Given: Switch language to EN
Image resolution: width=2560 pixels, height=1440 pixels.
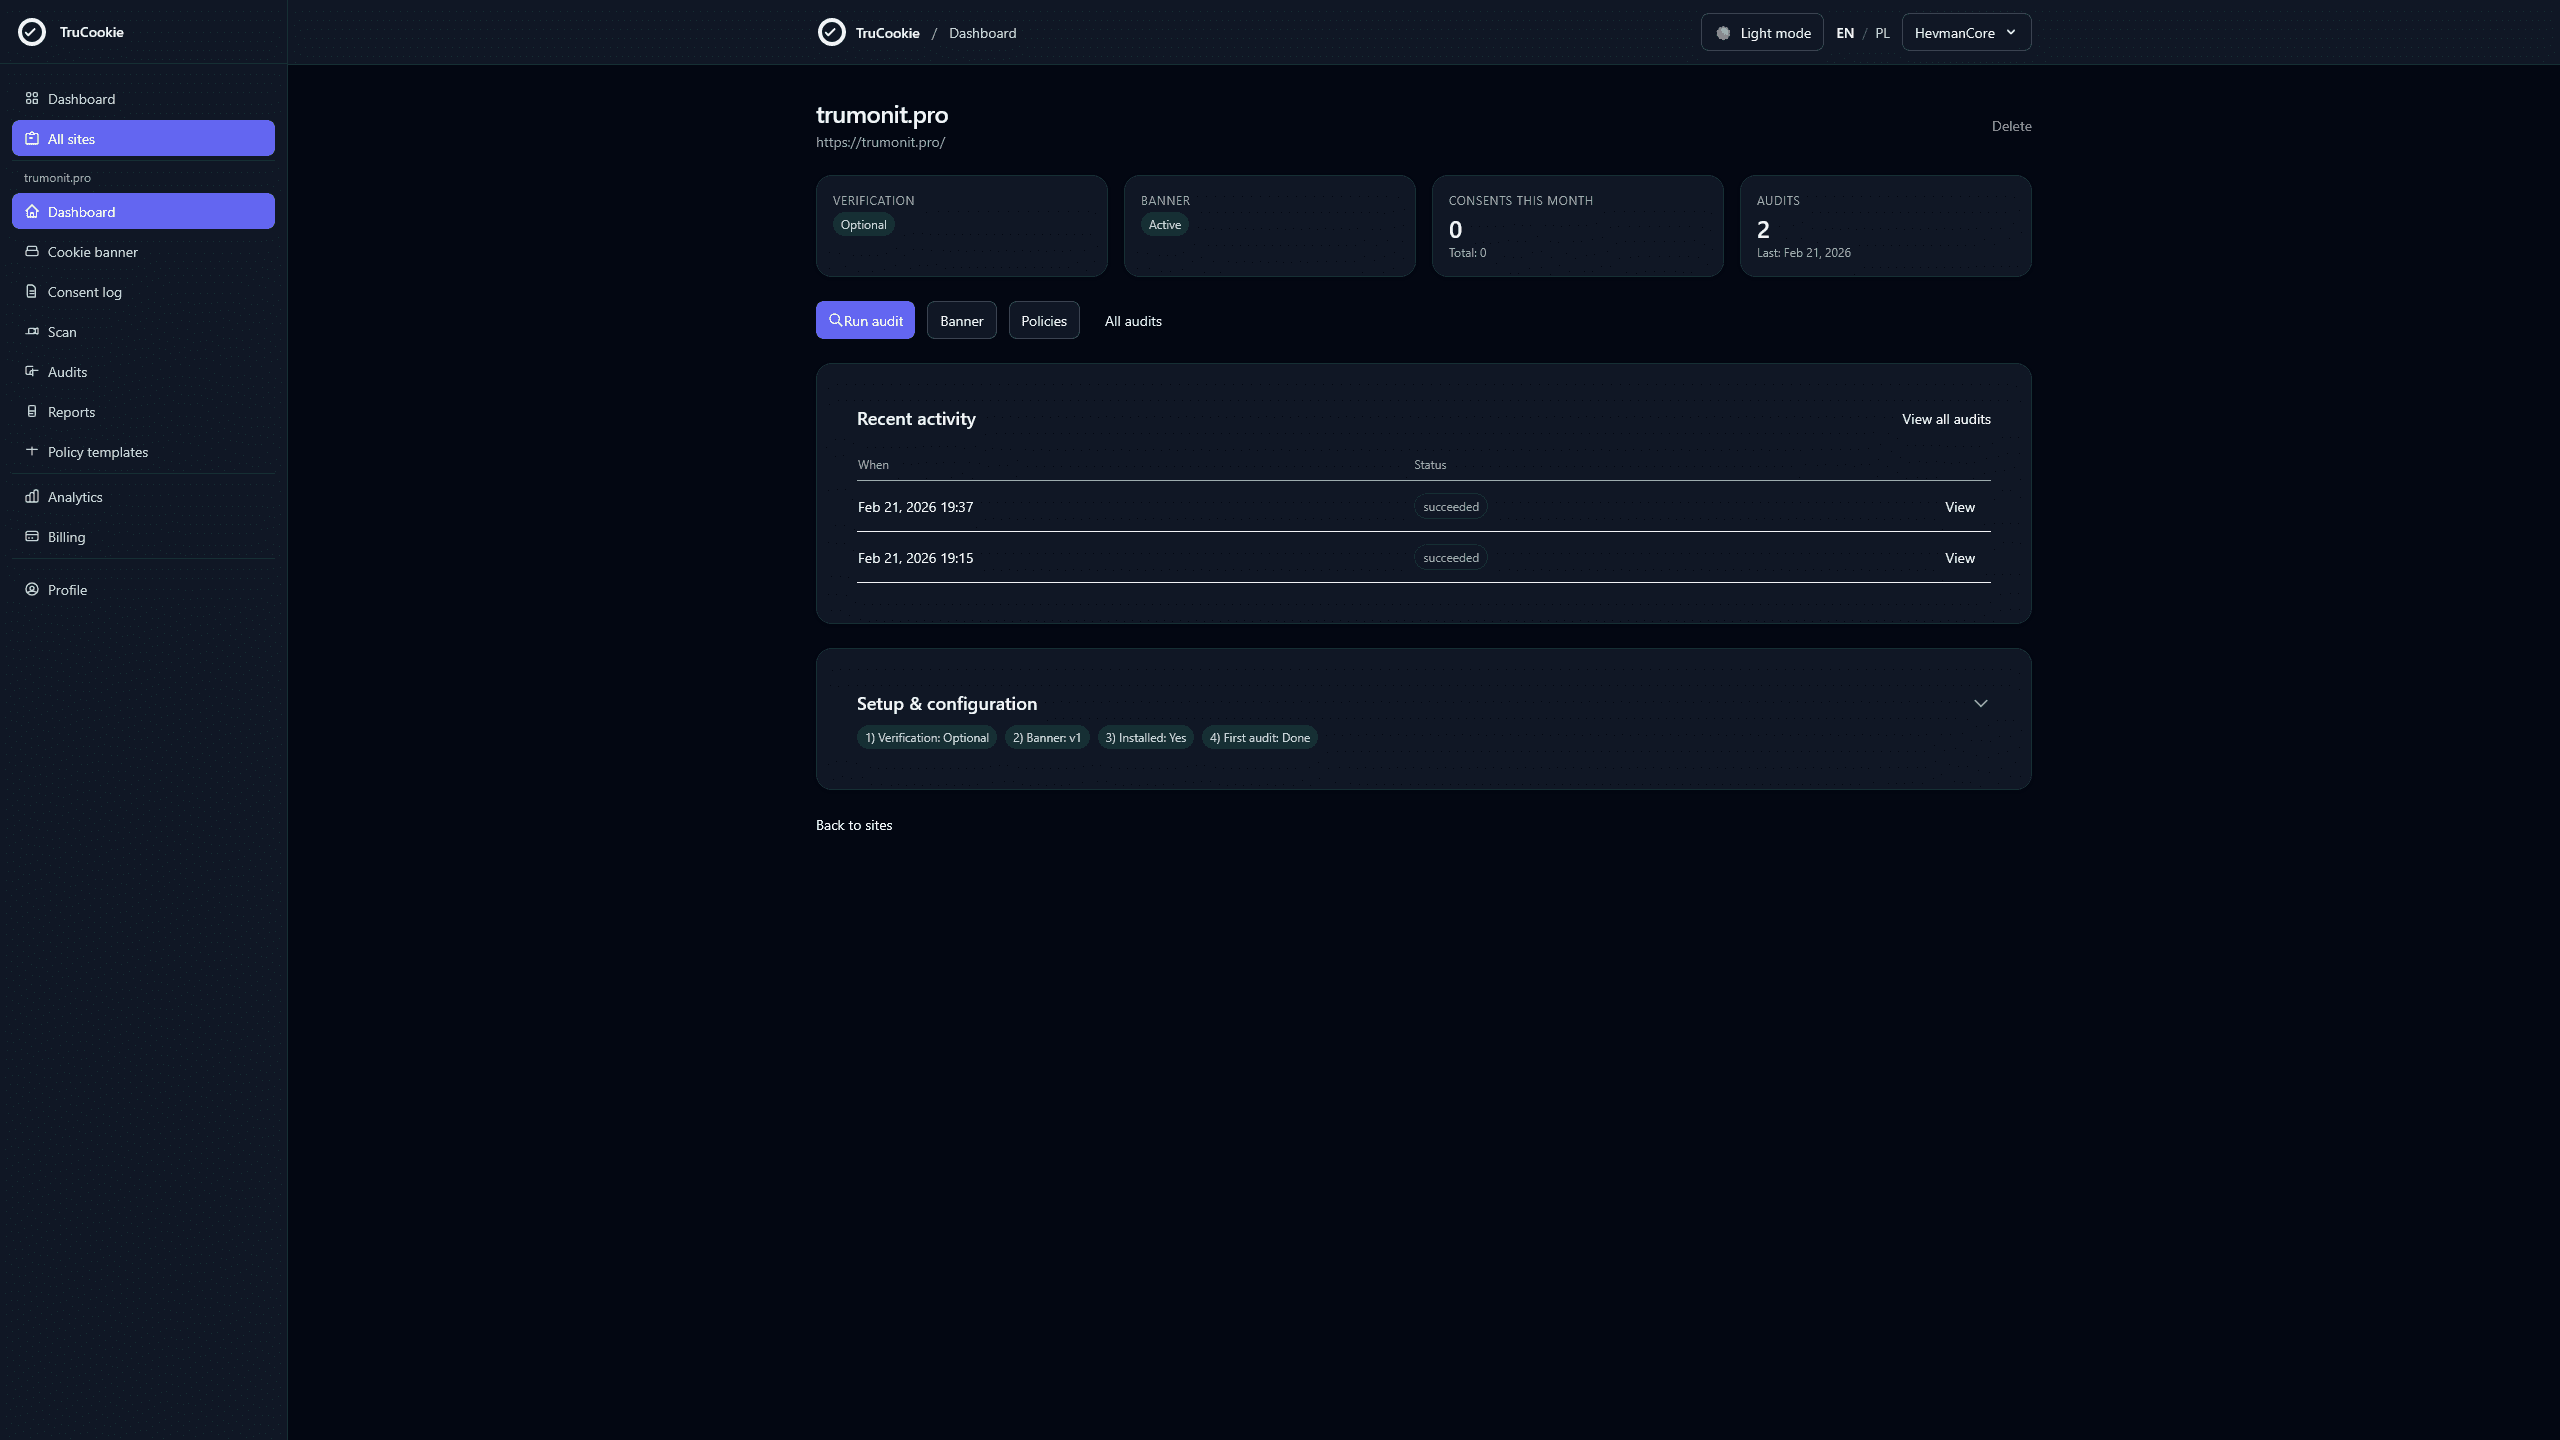Looking at the screenshot, I should click(1846, 32).
